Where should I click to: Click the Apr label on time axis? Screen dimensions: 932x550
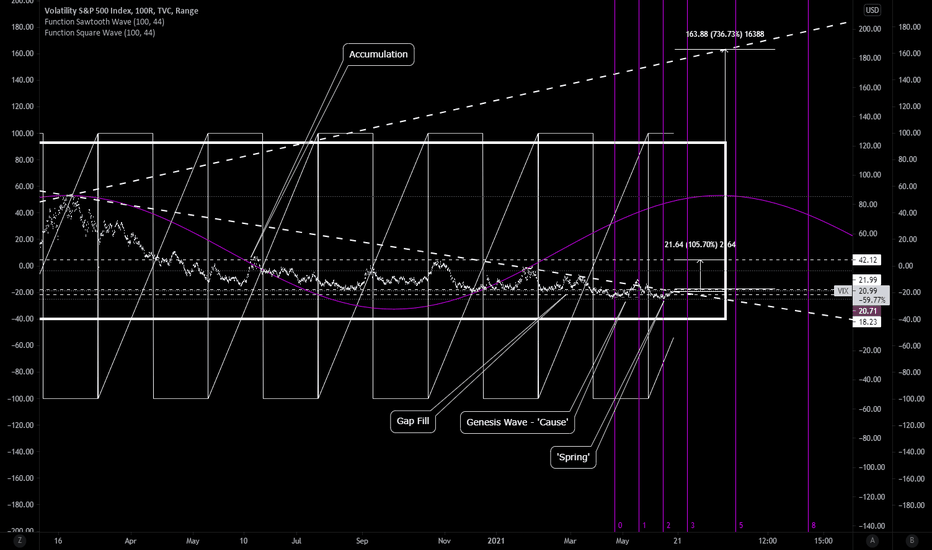[130, 541]
